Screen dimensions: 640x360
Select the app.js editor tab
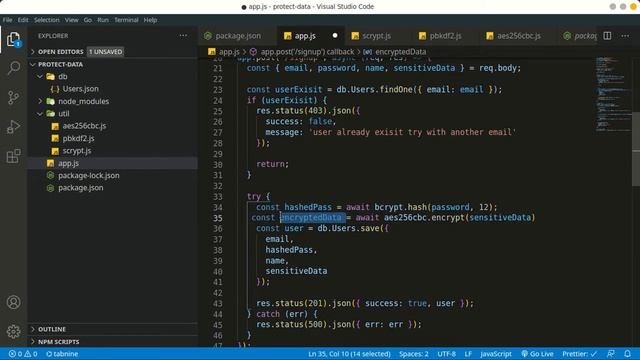[305, 36]
